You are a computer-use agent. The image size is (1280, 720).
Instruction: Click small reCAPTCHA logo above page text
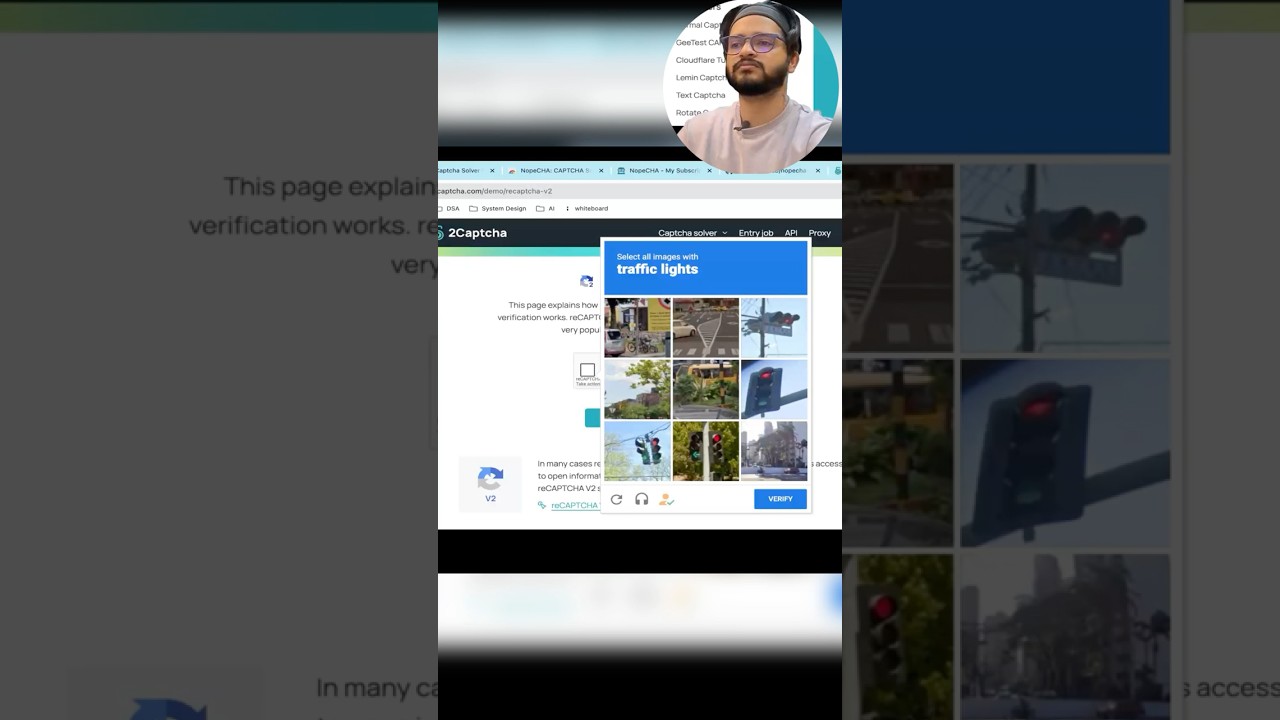(587, 282)
